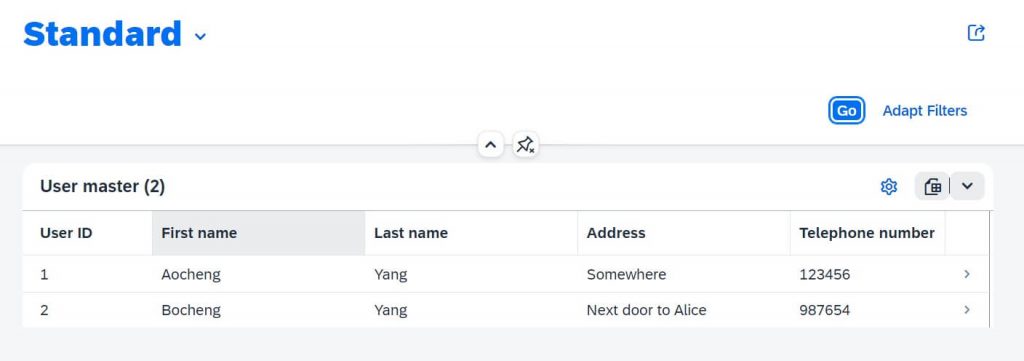Viewport: 1024px width, 361px height.
Task: Click the Last name column header
Action: coord(472,233)
